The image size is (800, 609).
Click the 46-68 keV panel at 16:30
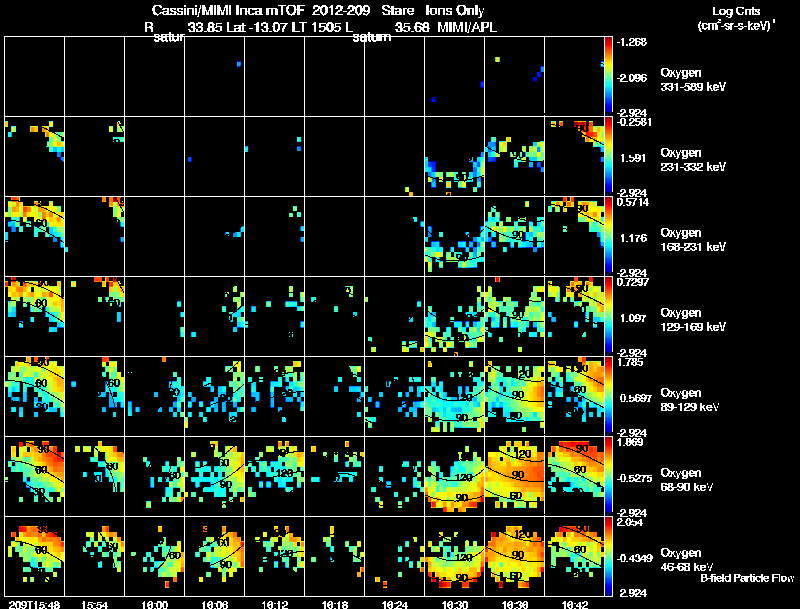click(x=454, y=556)
